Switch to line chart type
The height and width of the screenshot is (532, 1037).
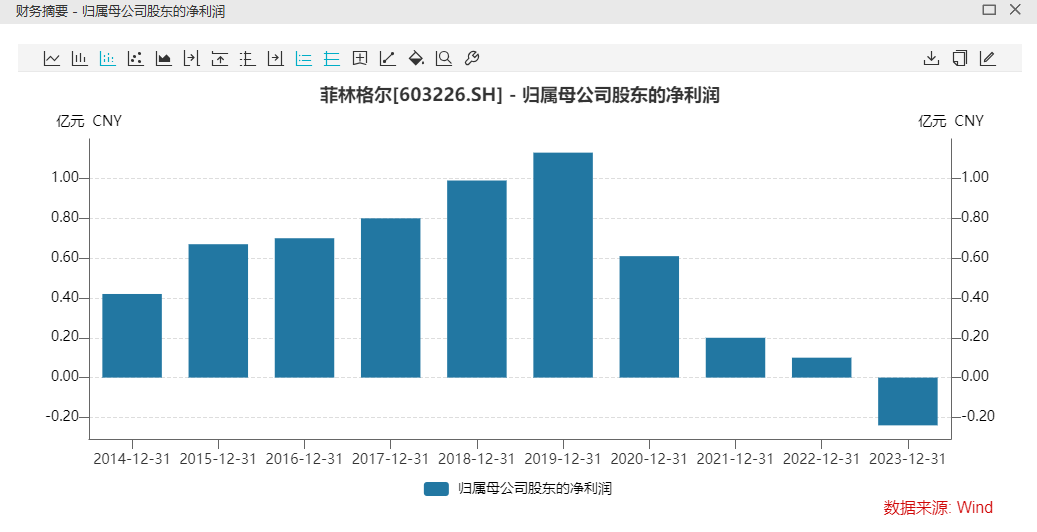point(52,58)
